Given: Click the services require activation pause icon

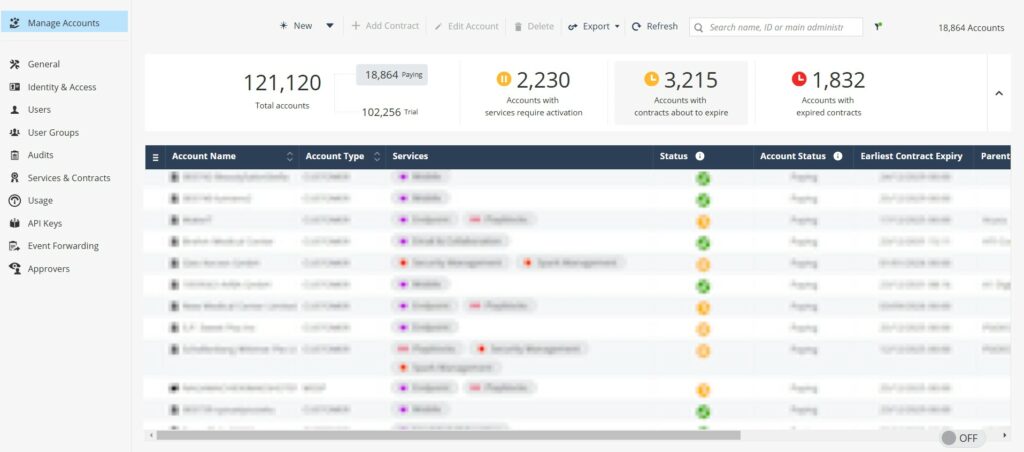Looking at the screenshot, I should point(504,79).
